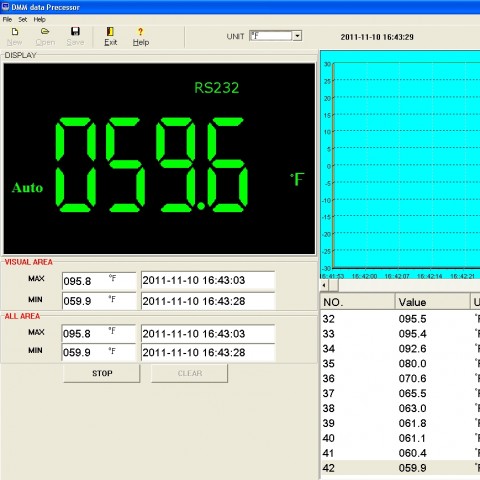The width and height of the screenshot is (480, 480).
Task: Click the New file toolbar icon
Action: point(14,32)
